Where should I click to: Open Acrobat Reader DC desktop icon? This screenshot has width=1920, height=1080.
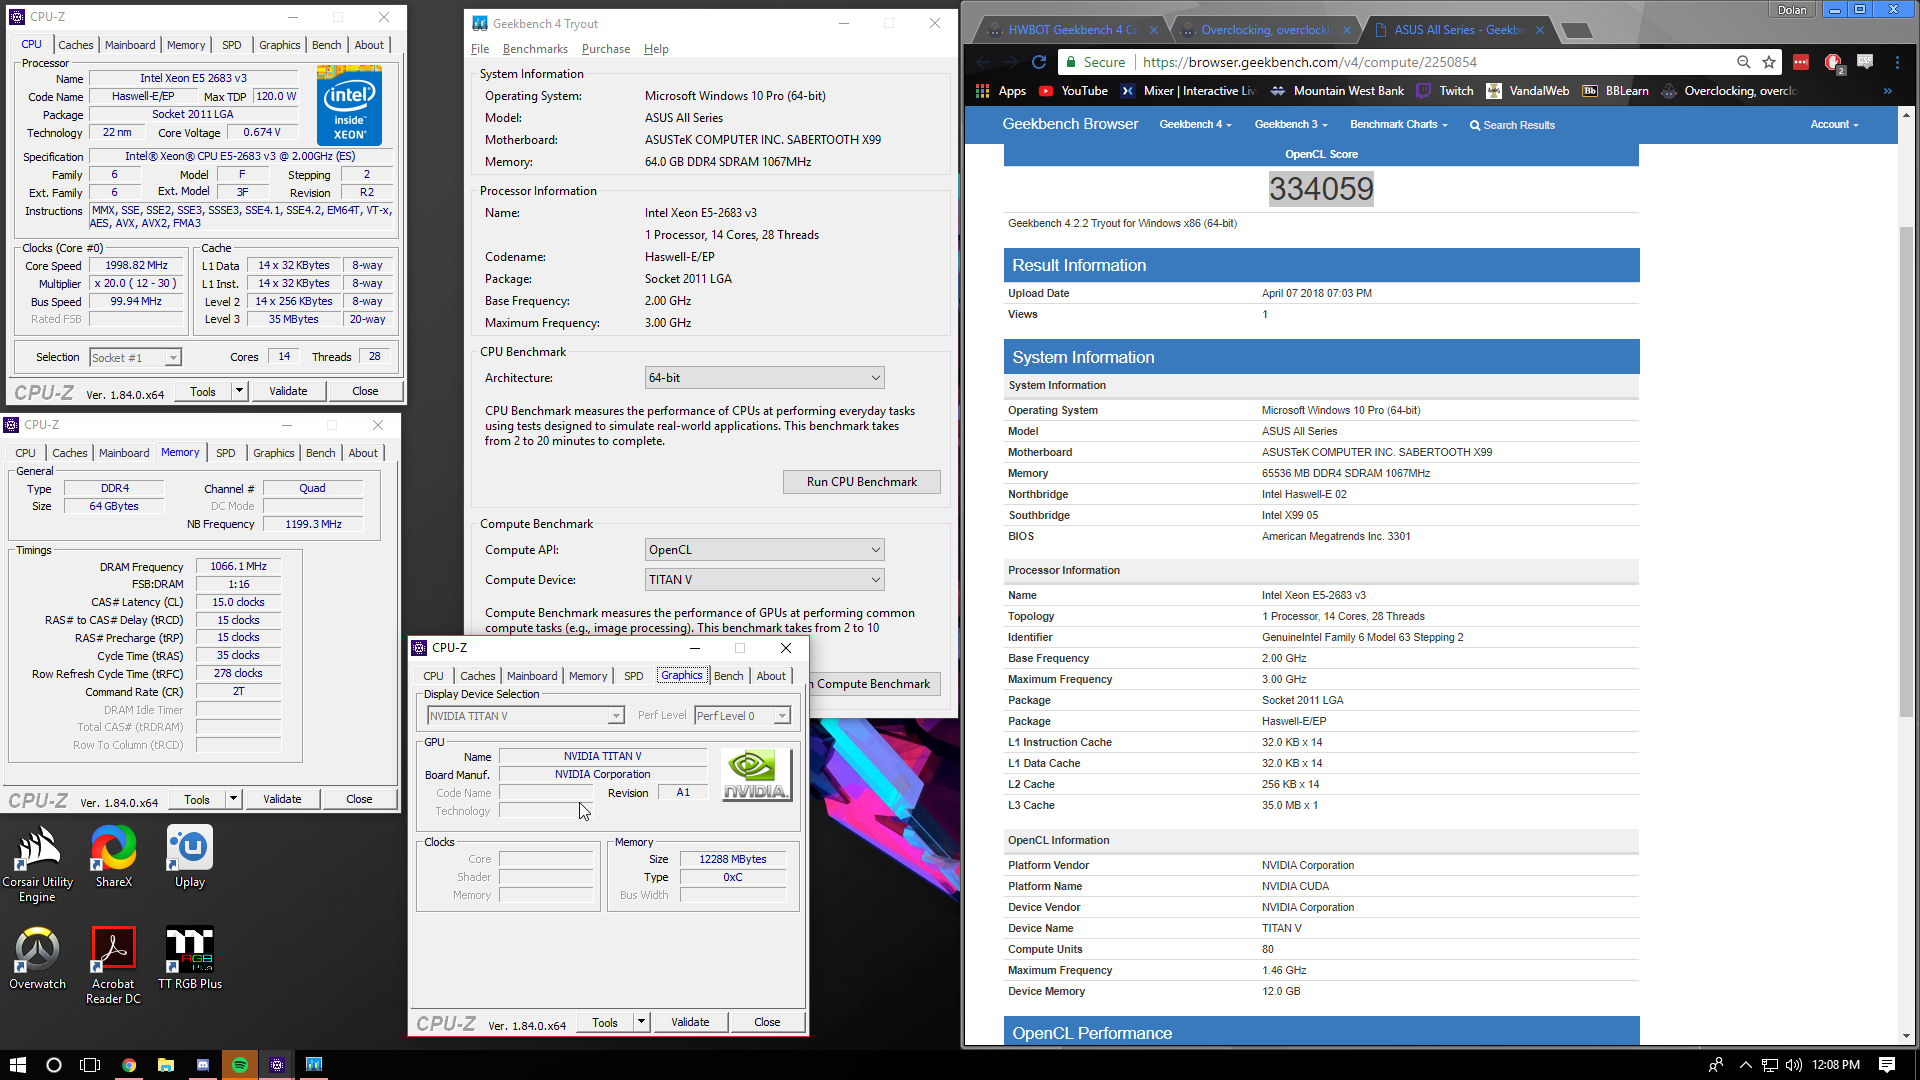coord(113,965)
